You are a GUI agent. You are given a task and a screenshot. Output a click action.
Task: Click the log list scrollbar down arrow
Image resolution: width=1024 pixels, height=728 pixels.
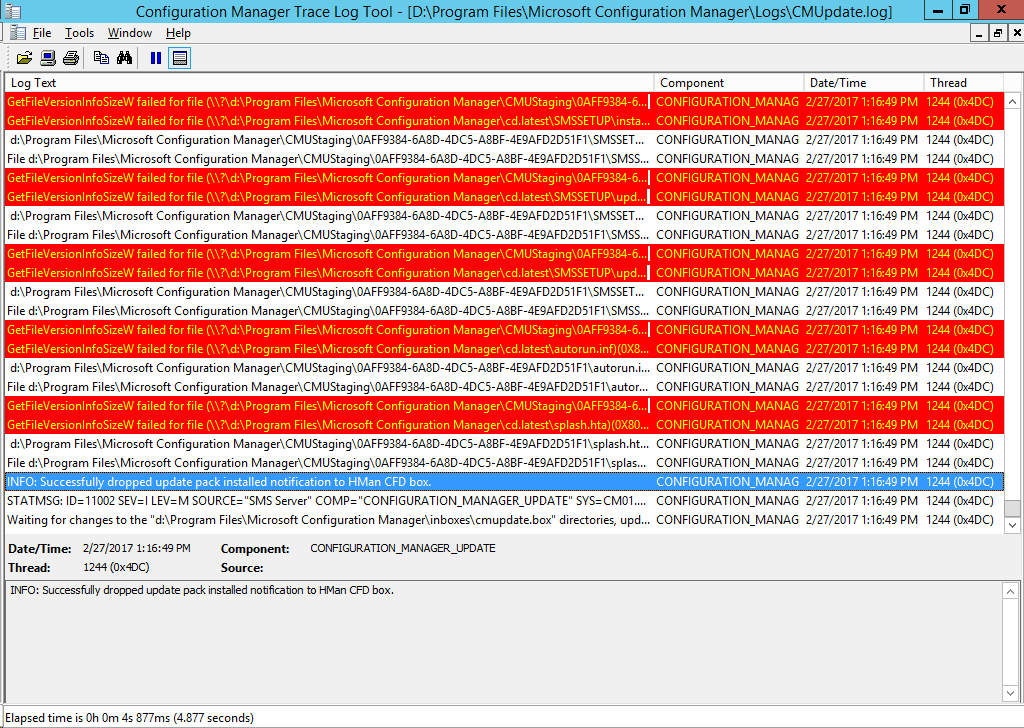[x=1012, y=525]
